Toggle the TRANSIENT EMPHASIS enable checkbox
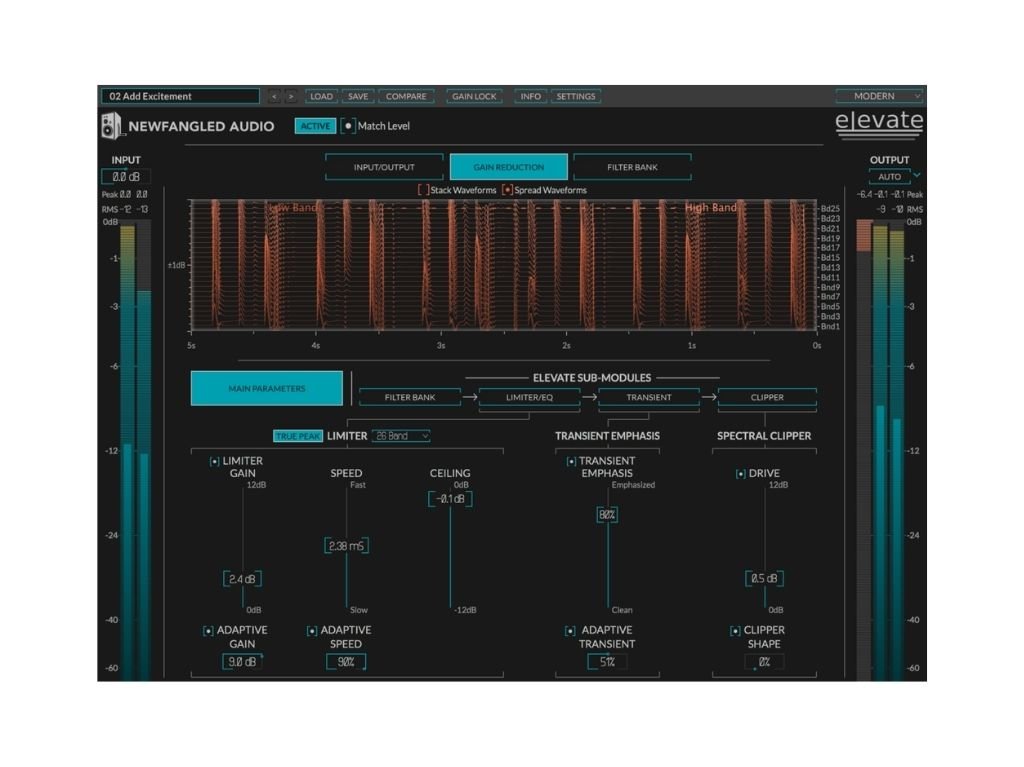 (571, 461)
